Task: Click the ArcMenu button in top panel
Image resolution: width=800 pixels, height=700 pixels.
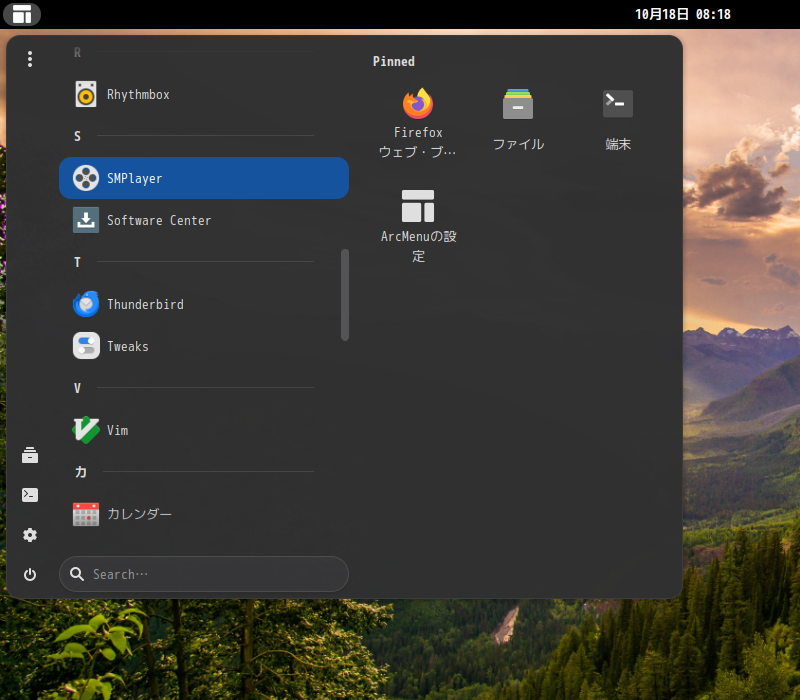Action: [x=22, y=14]
